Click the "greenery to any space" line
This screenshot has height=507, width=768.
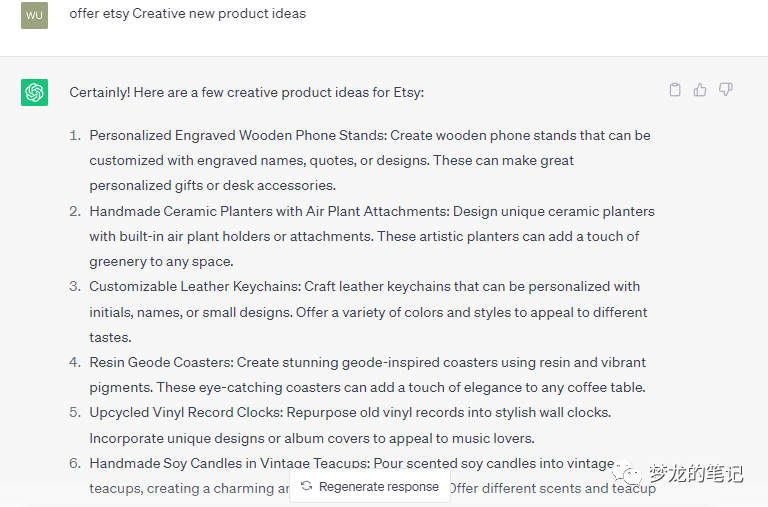pos(161,261)
